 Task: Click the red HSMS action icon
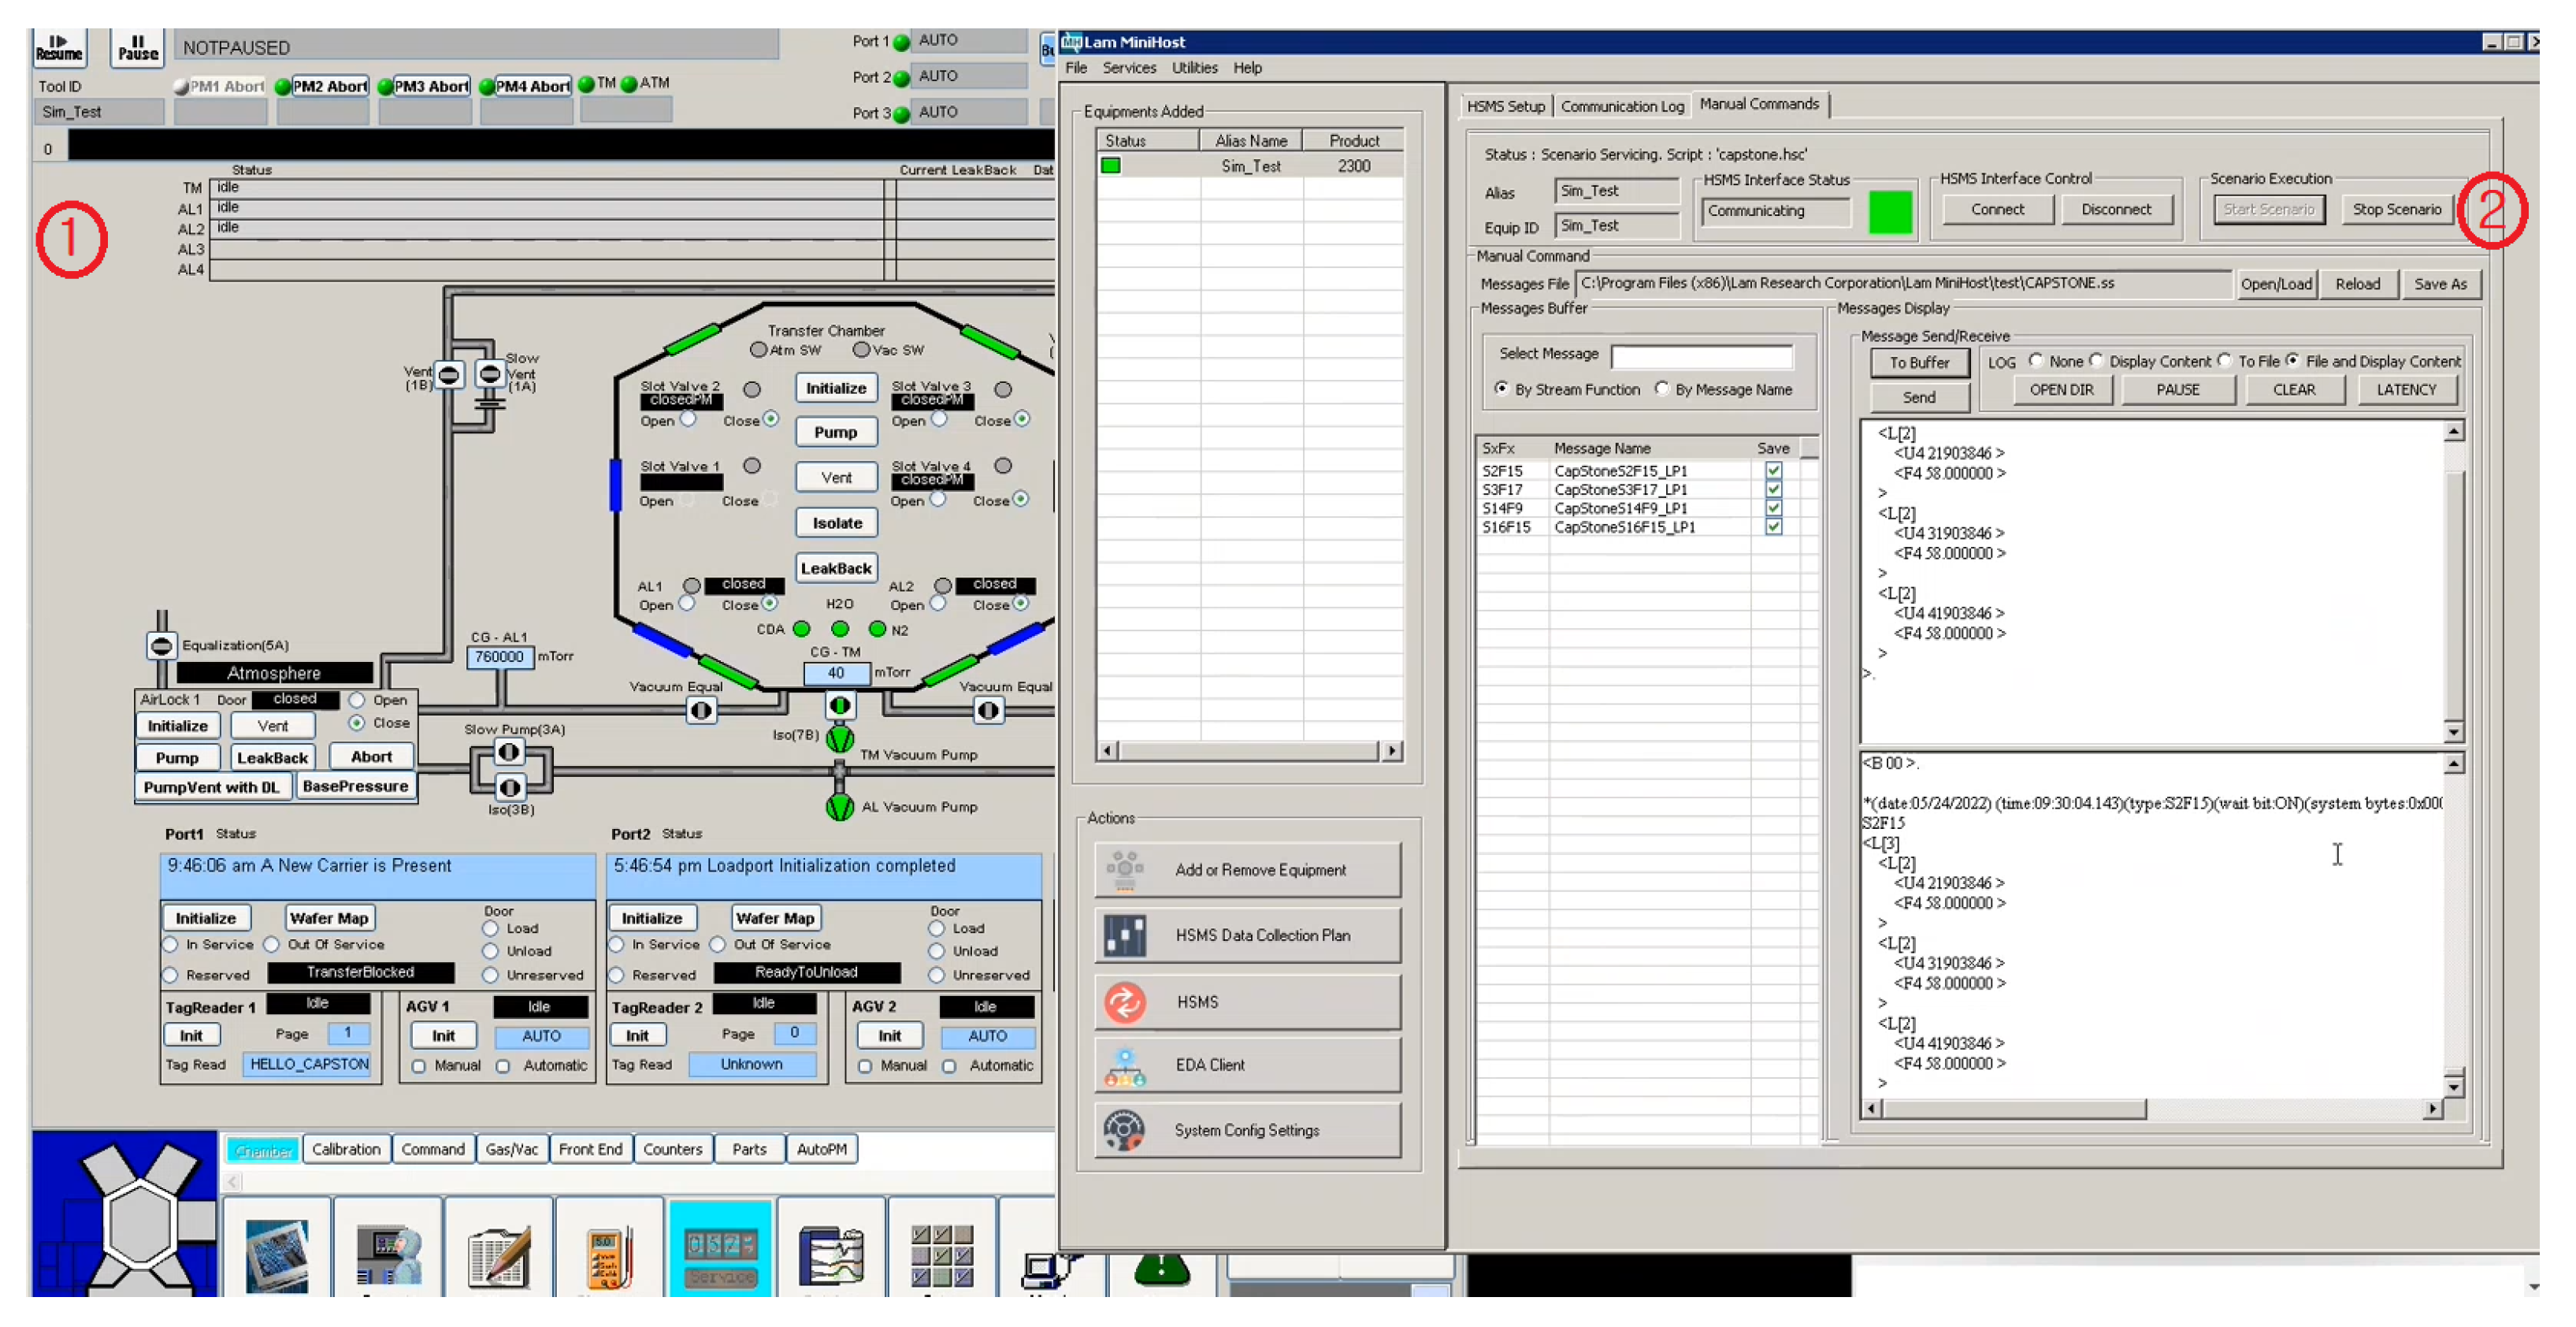point(1124,1002)
